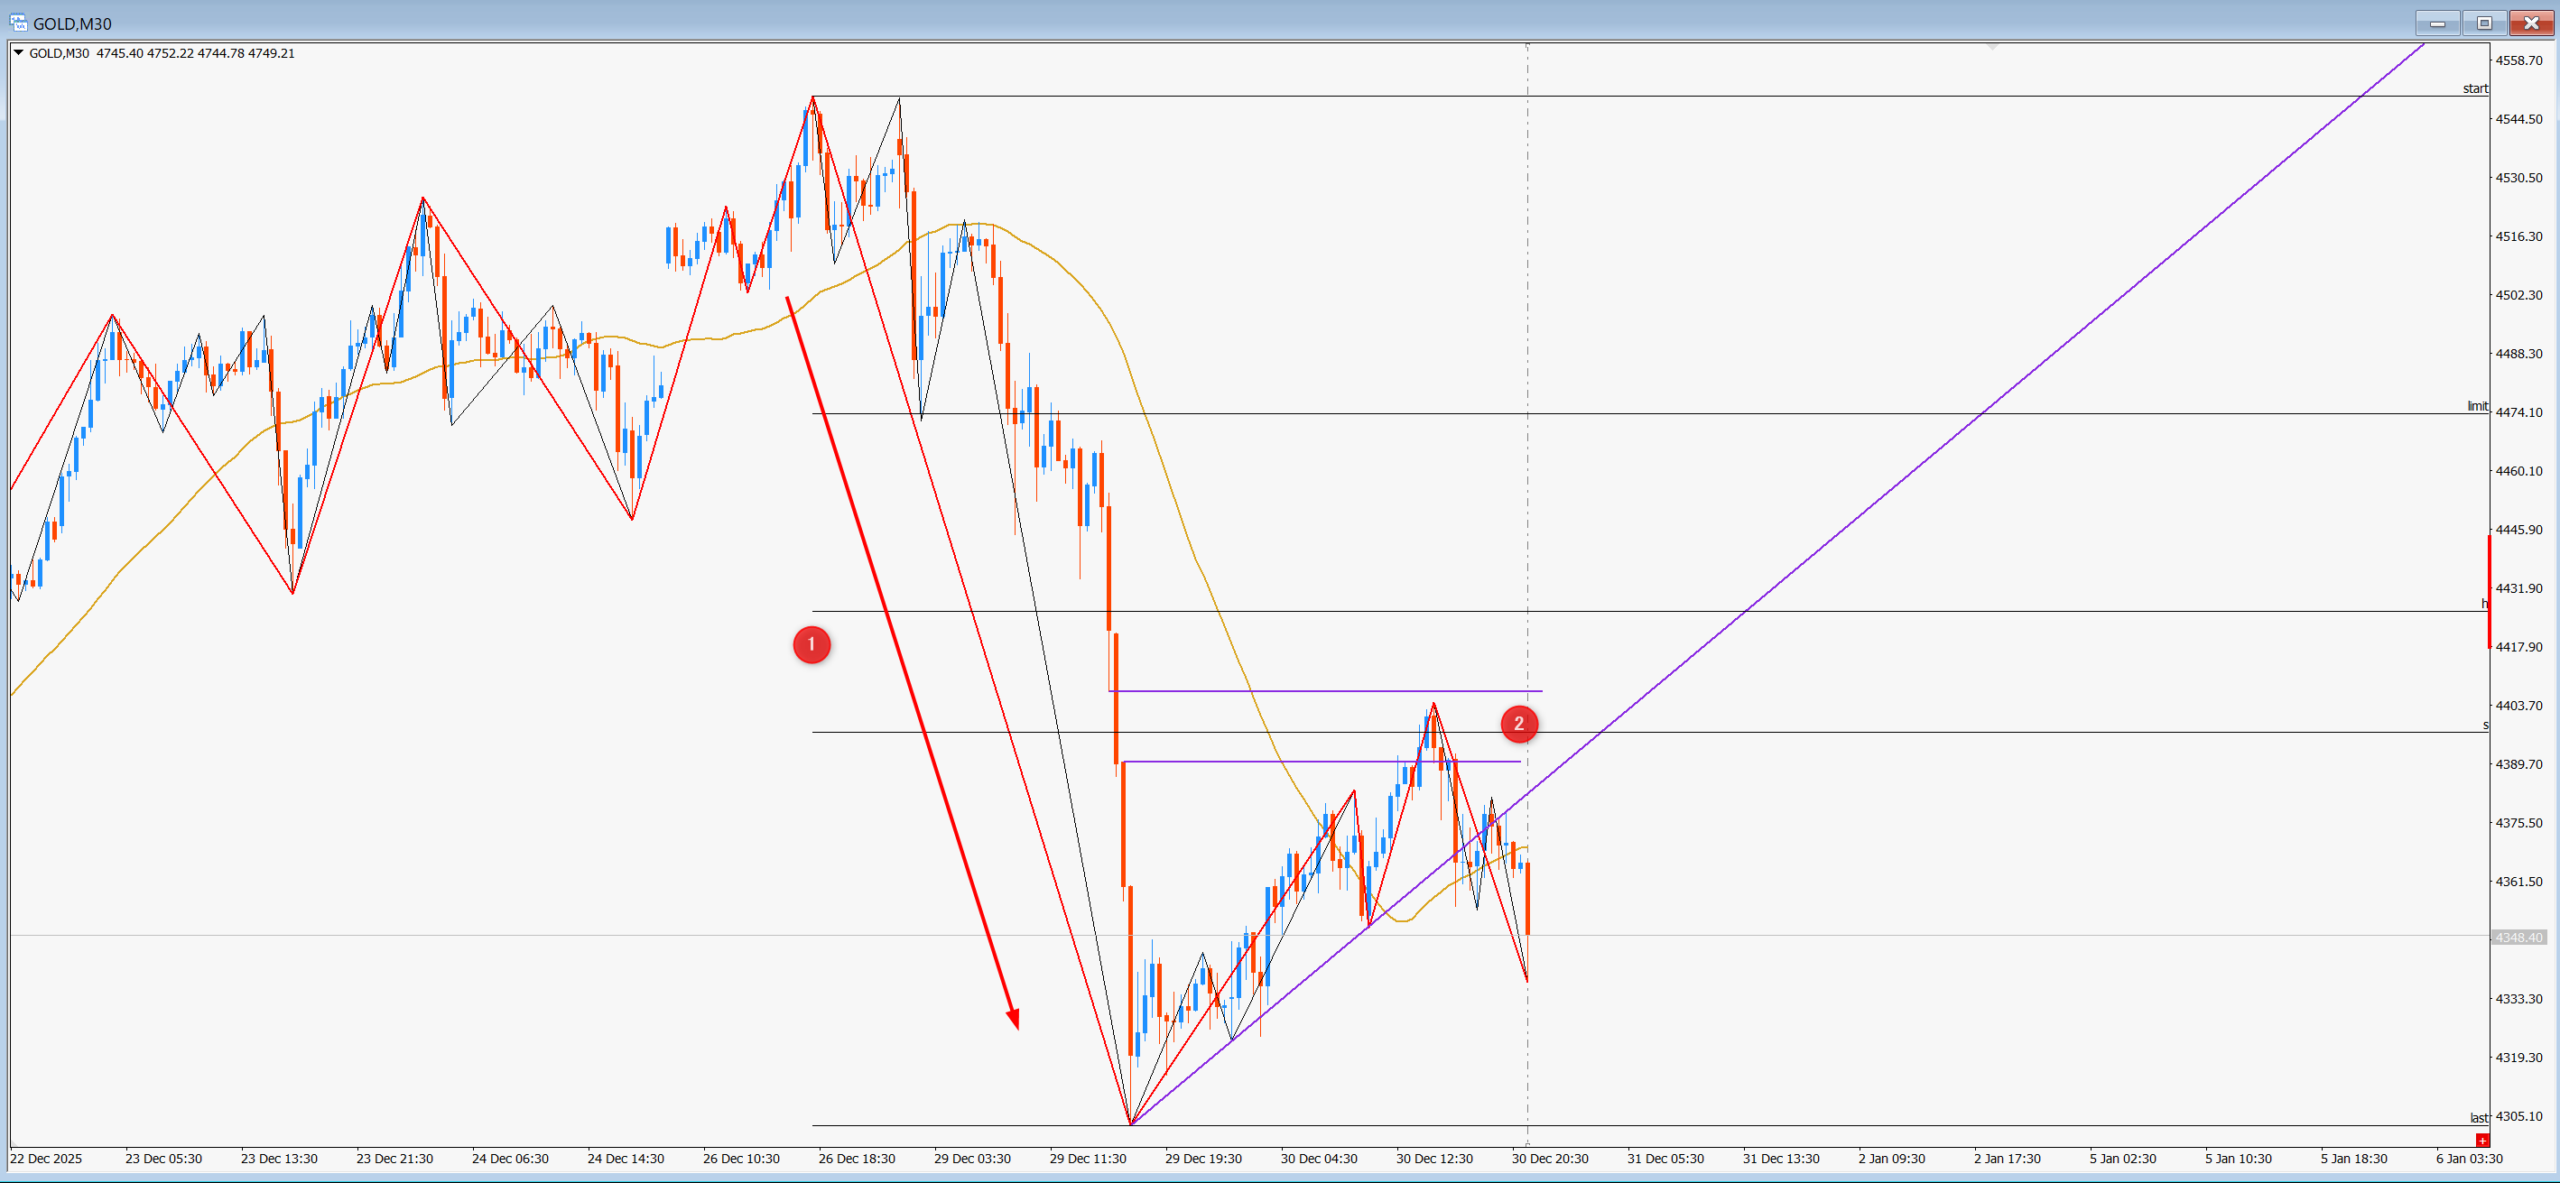Viewport: 2560px width, 1183px height.
Task: Click the 4558.70 price on the scale
Action: coord(2518,60)
